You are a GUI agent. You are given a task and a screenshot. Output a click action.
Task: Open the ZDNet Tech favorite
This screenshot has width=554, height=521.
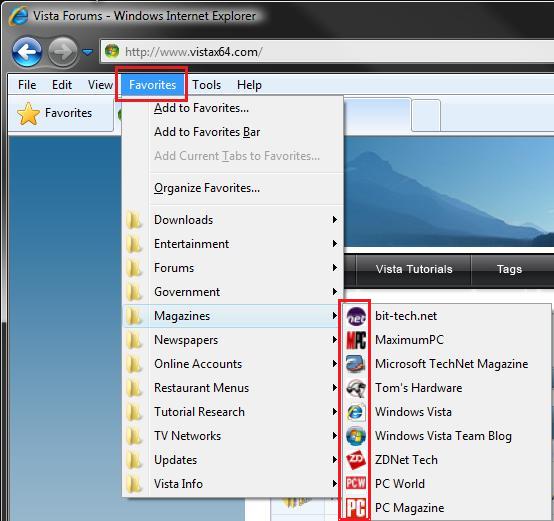coord(447,460)
